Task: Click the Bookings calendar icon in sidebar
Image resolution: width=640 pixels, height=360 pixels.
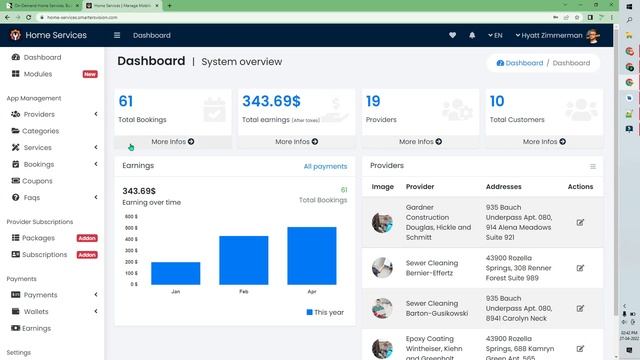Action: 16,164
